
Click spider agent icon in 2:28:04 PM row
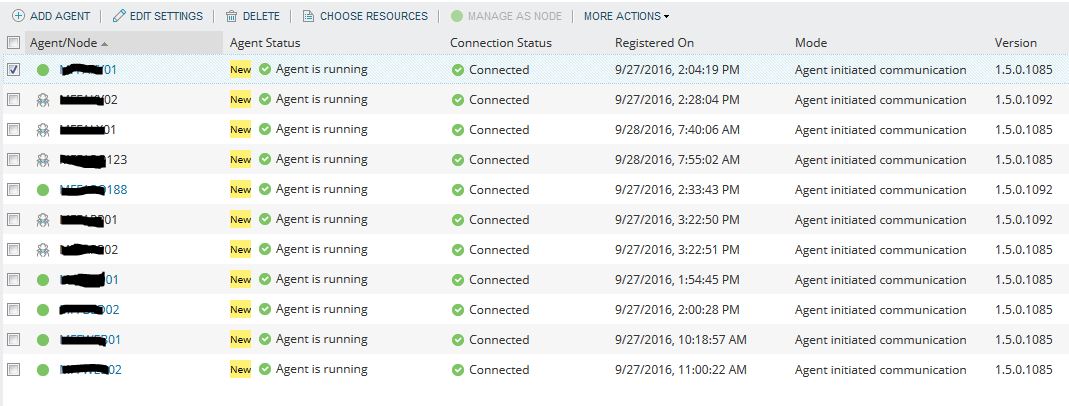pos(43,99)
